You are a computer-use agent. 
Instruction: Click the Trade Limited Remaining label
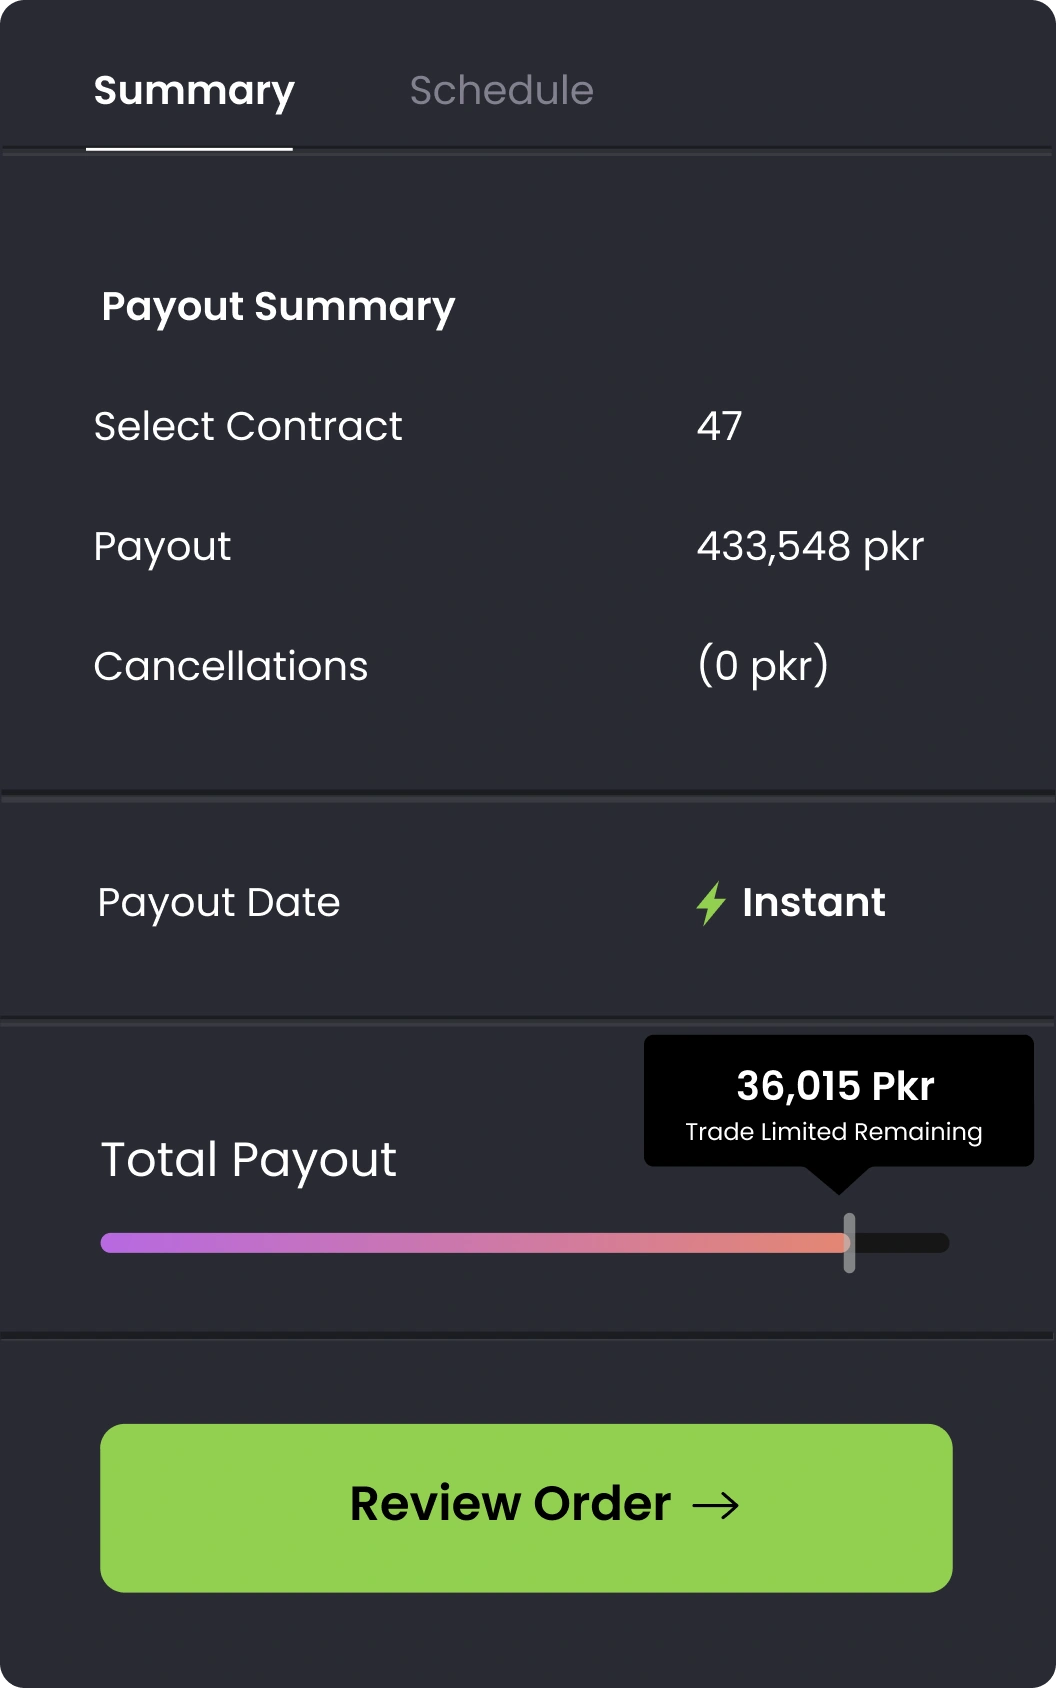pyautogui.click(x=833, y=1132)
